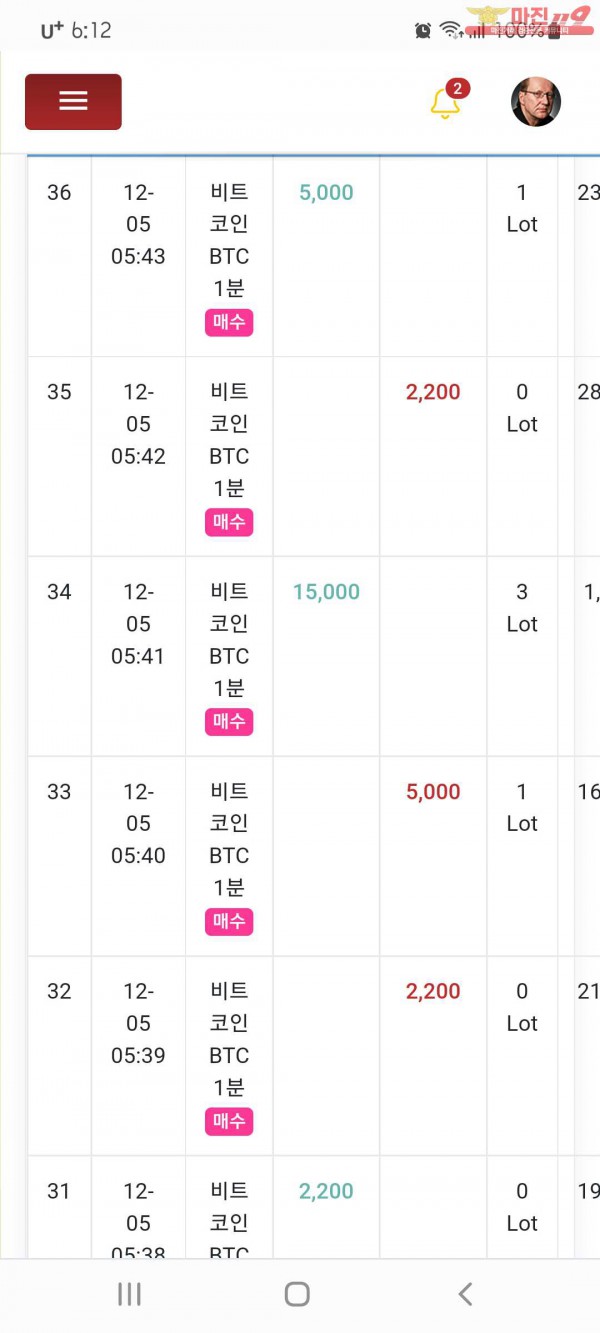Click the 매수 badge in row 34
Viewport: 600px width, 1333px height.
(x=229, y=721)
